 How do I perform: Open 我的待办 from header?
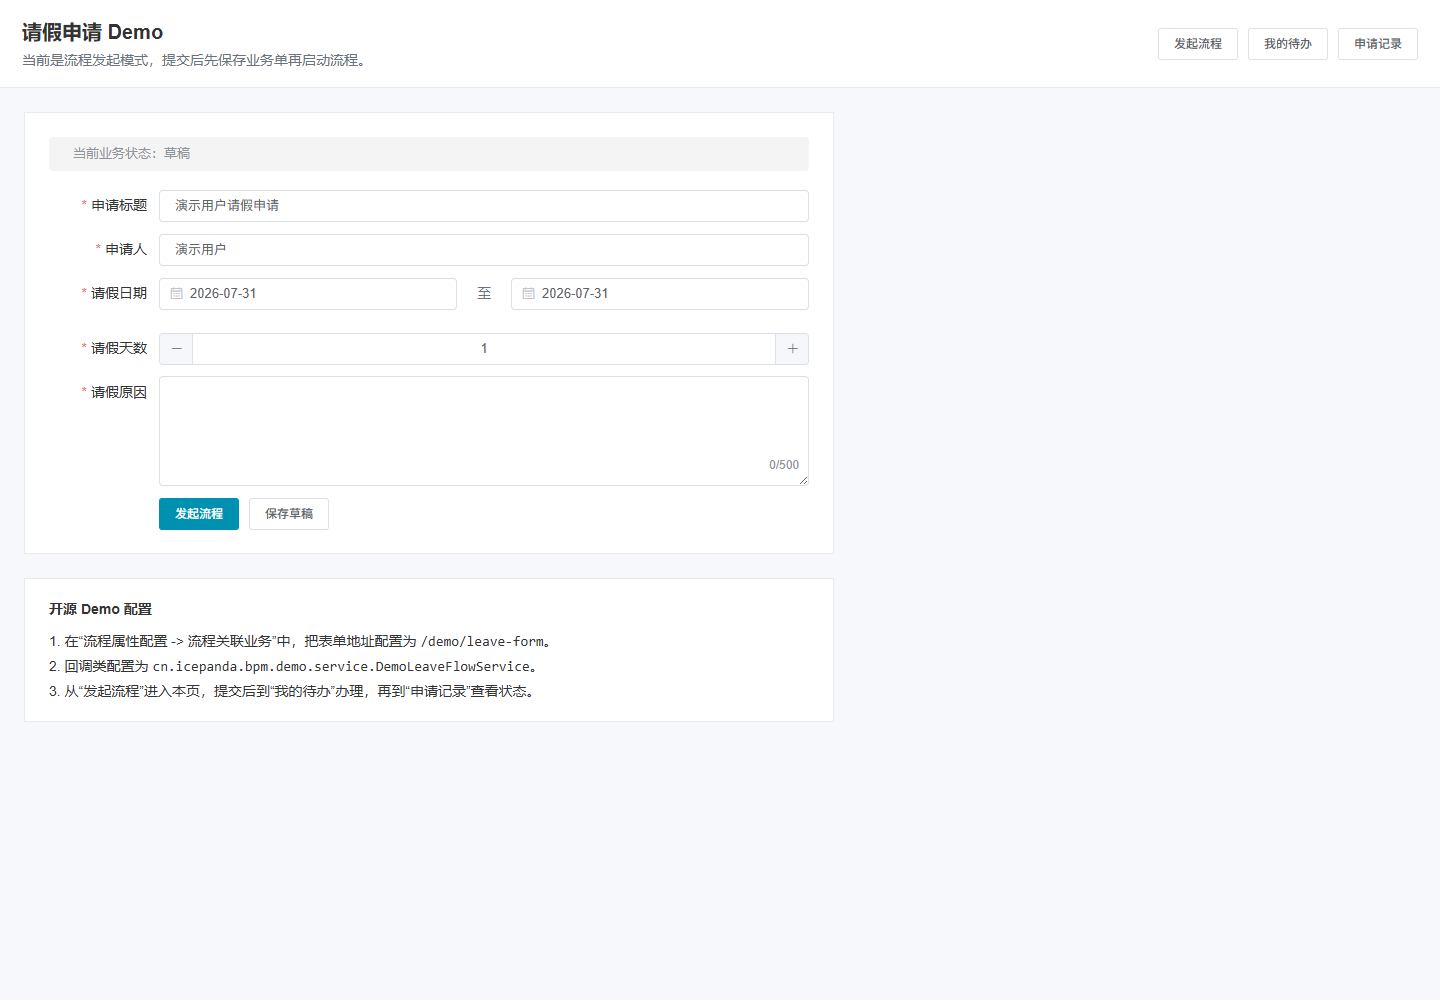(1287, 44)
